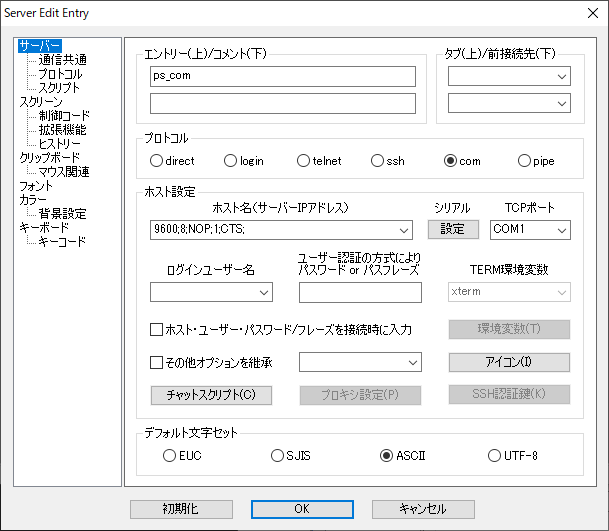Open フォント settings in tree
The width and height of the screenshot is (609, 531).
tap(36, 186)
